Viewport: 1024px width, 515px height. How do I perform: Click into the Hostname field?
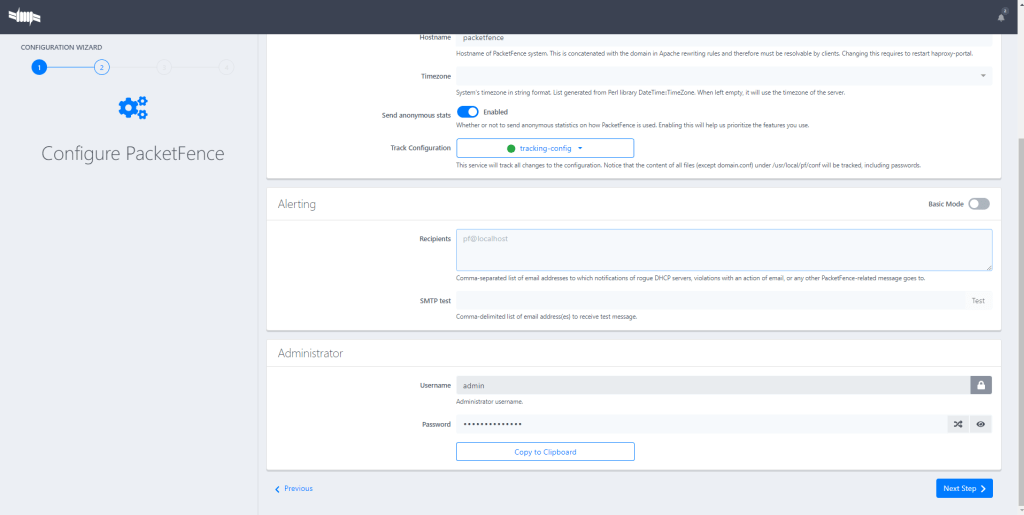click(723, 37)
